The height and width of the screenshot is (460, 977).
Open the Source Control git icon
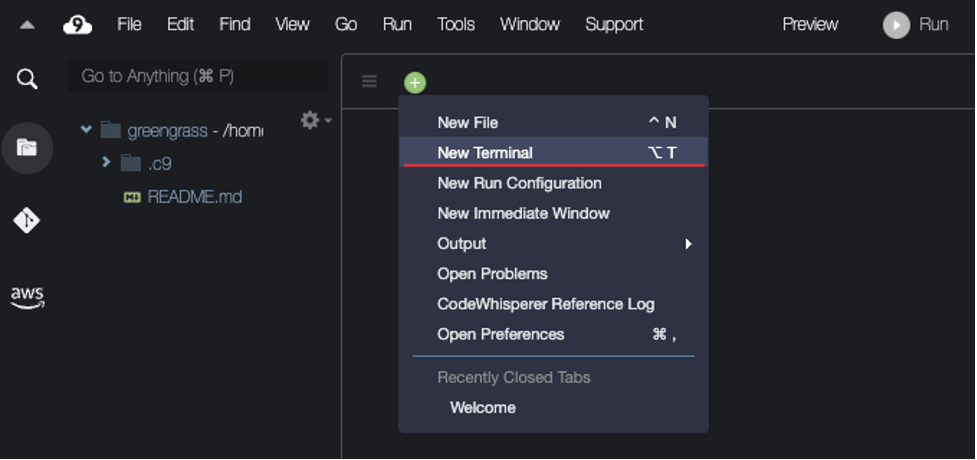click(27, 220)
